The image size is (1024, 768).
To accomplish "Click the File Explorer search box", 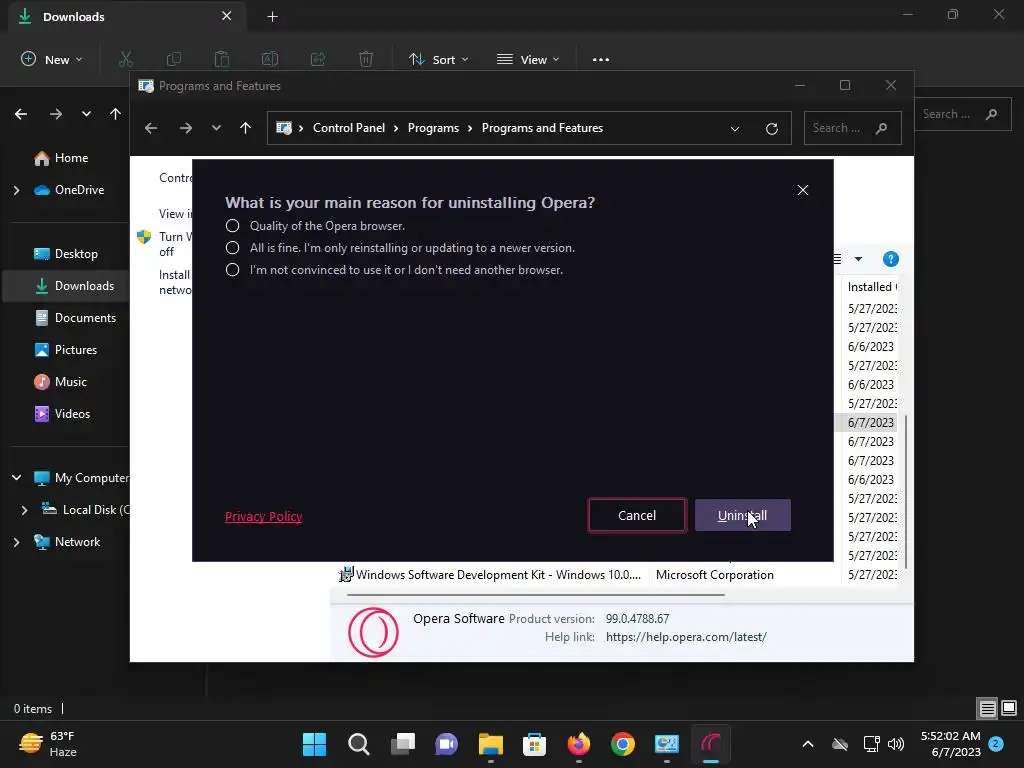I will pyautogui.click(x=962, y=114).
